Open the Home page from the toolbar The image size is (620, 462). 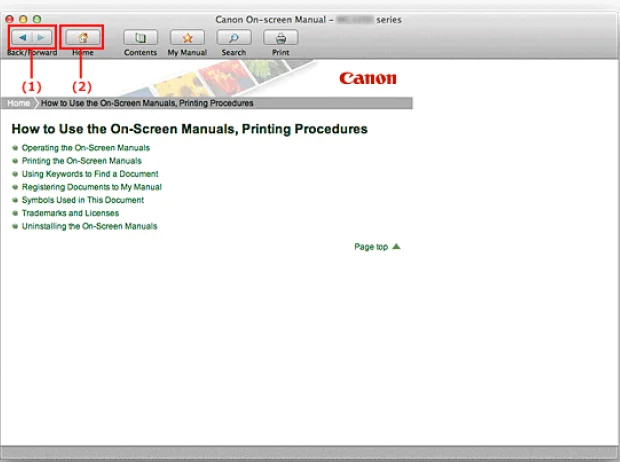pyautogui.click(x=83, y=38)
